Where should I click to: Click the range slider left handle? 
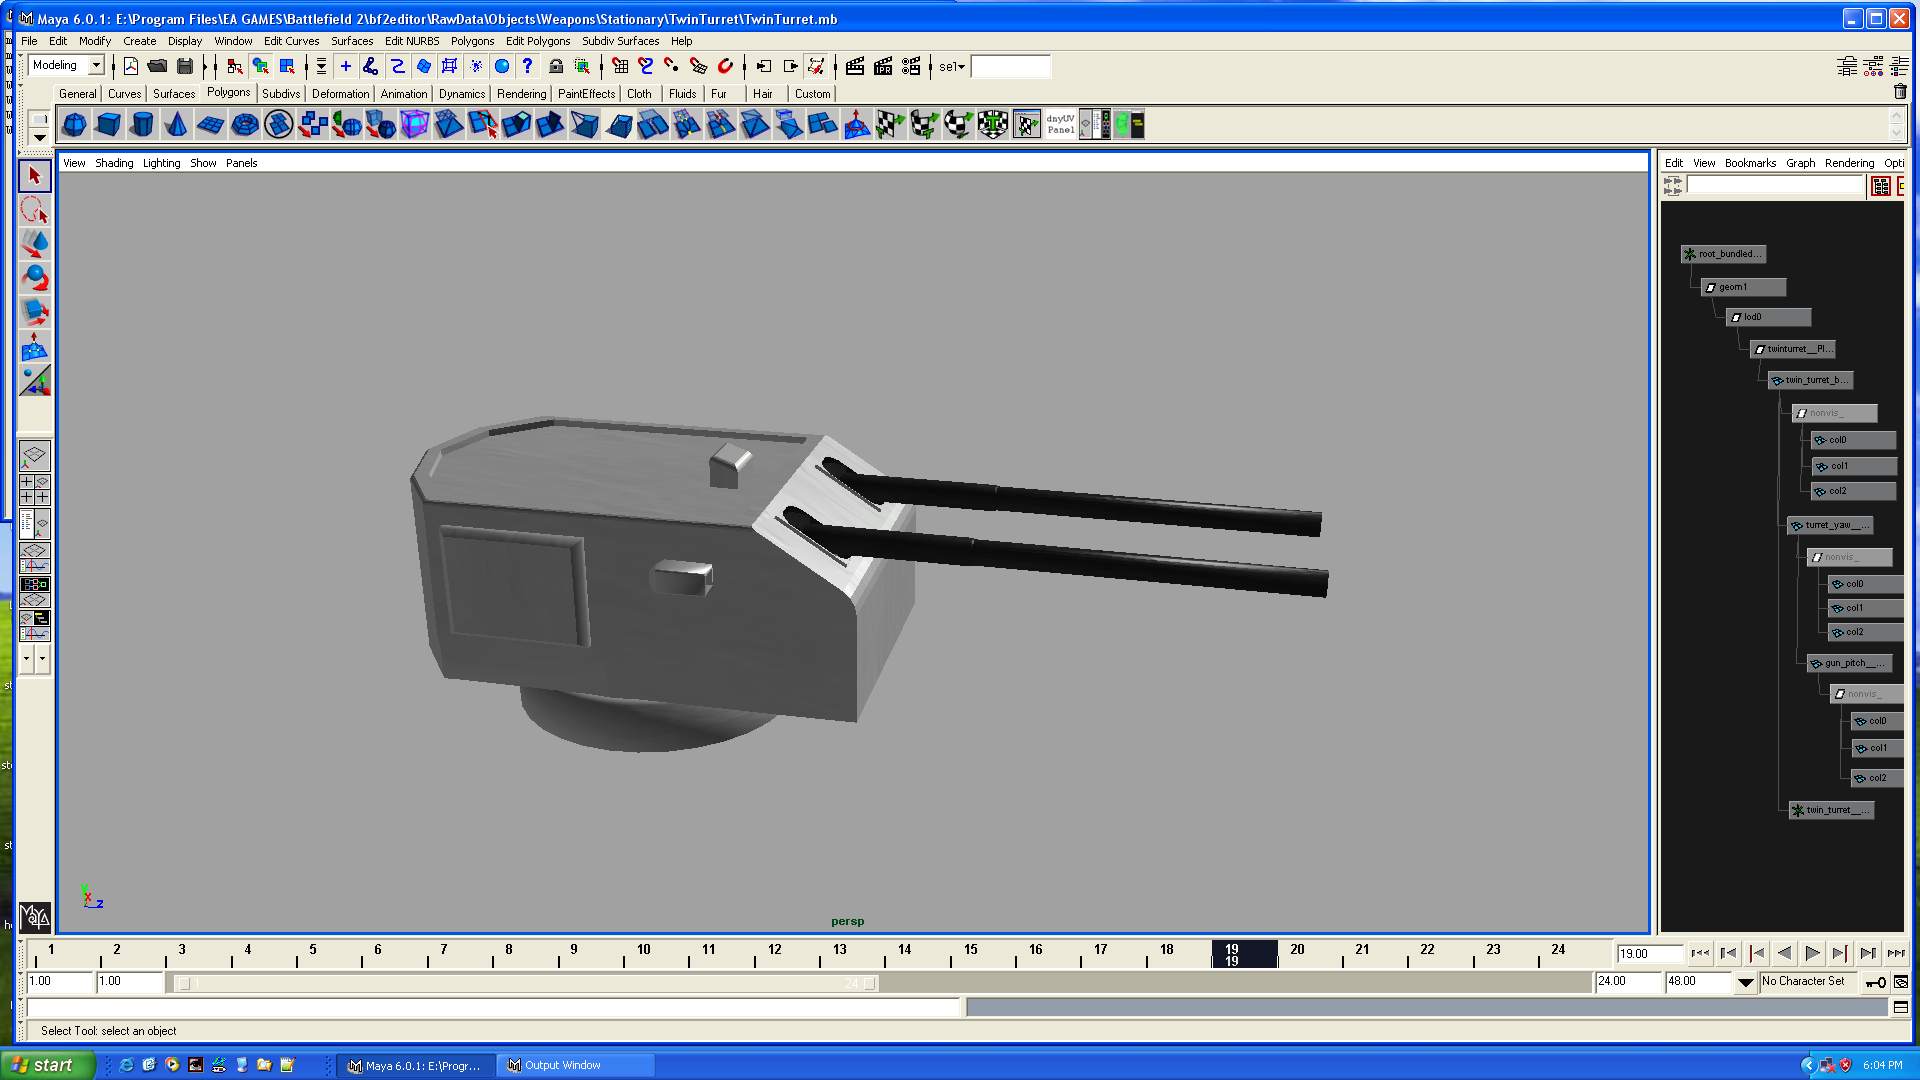(184, 983)
